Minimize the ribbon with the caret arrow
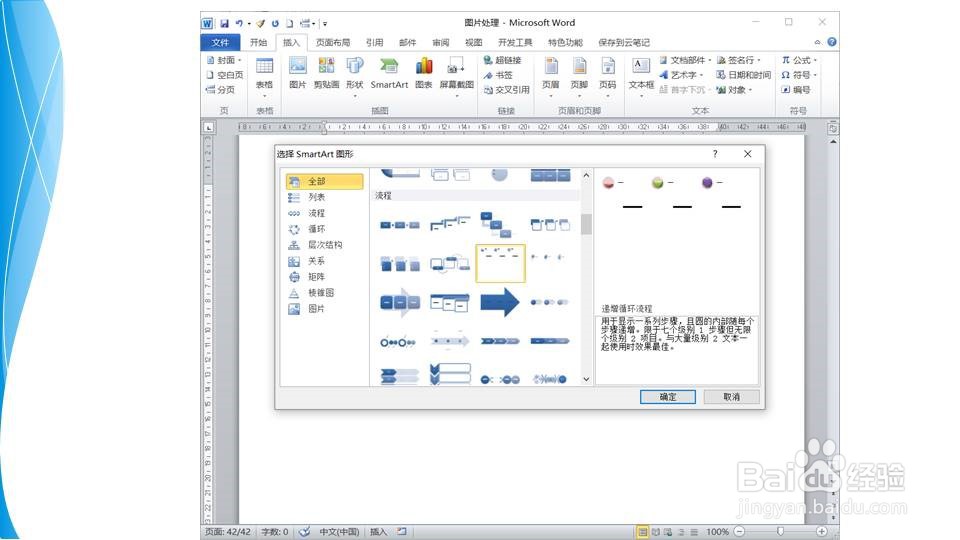This screenshot has width=960, height=540. point(817,42)
